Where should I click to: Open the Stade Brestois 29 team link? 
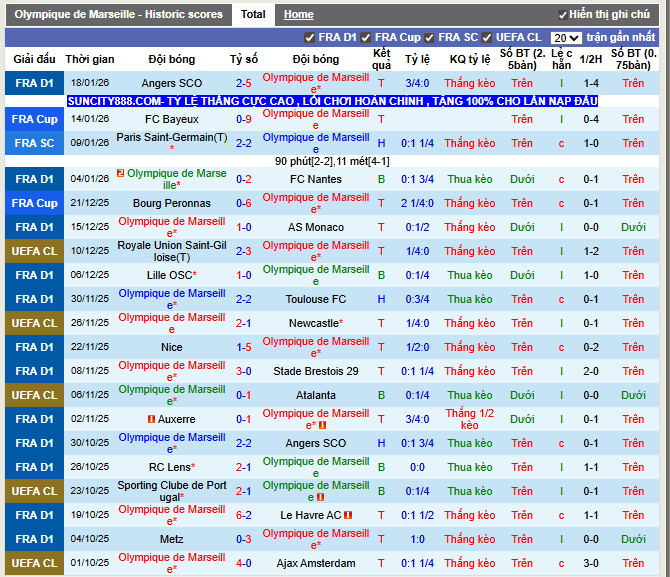(316, 371)
